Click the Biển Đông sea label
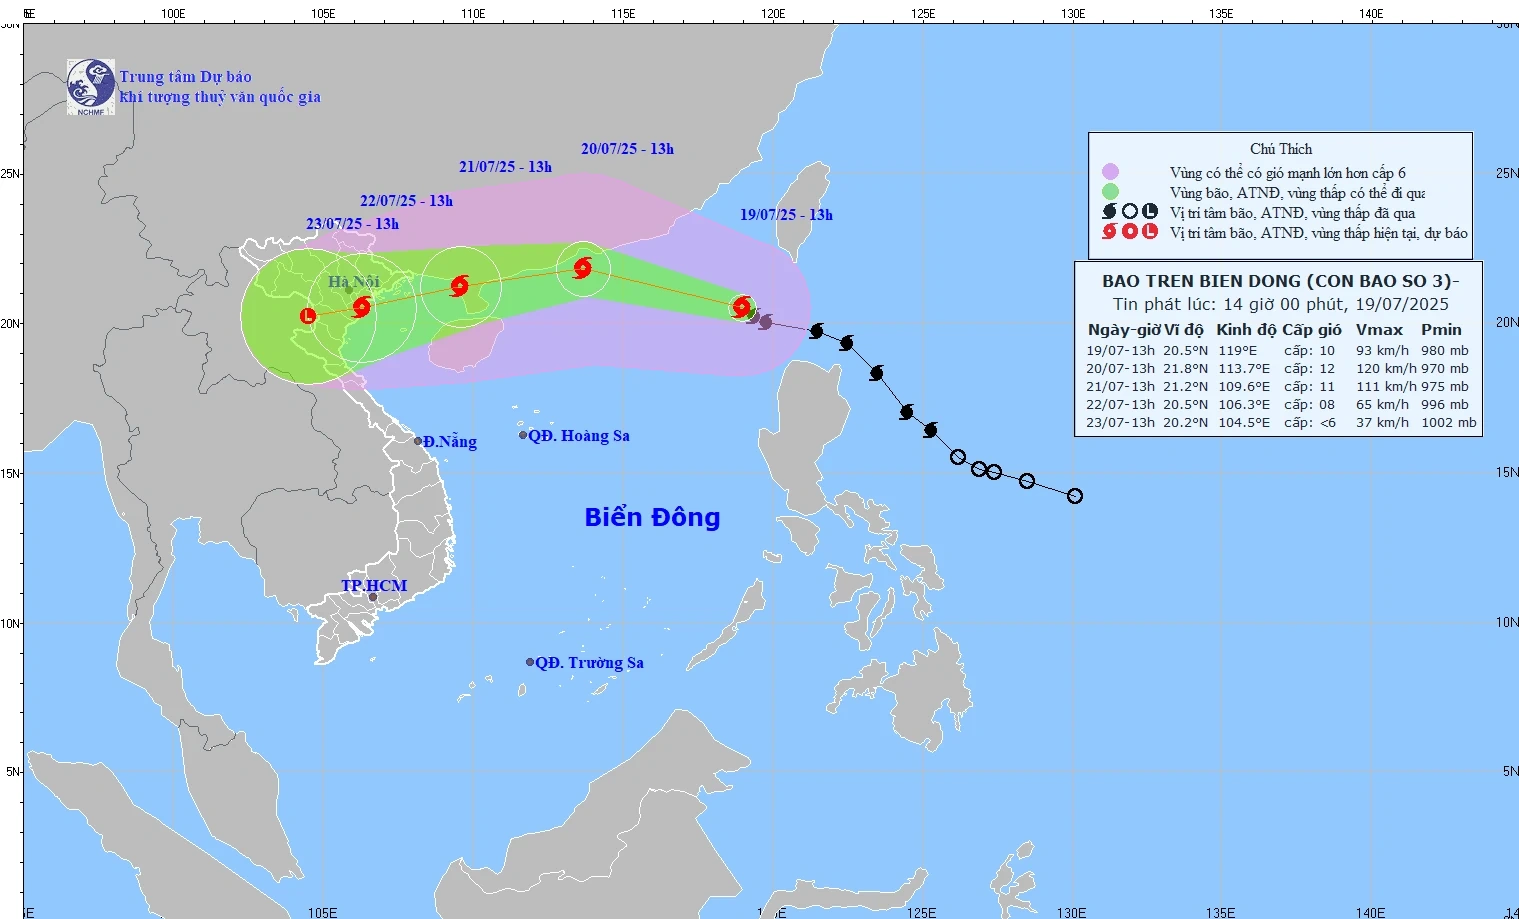Viewport: 1519px width, 919px height. point(652,517)
